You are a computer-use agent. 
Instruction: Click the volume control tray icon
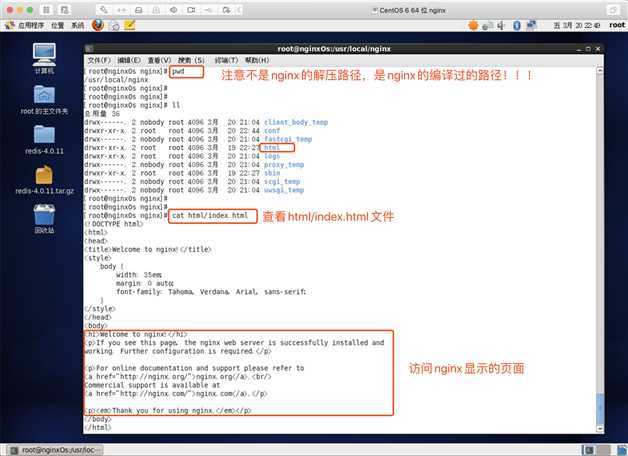click(501, 26)
